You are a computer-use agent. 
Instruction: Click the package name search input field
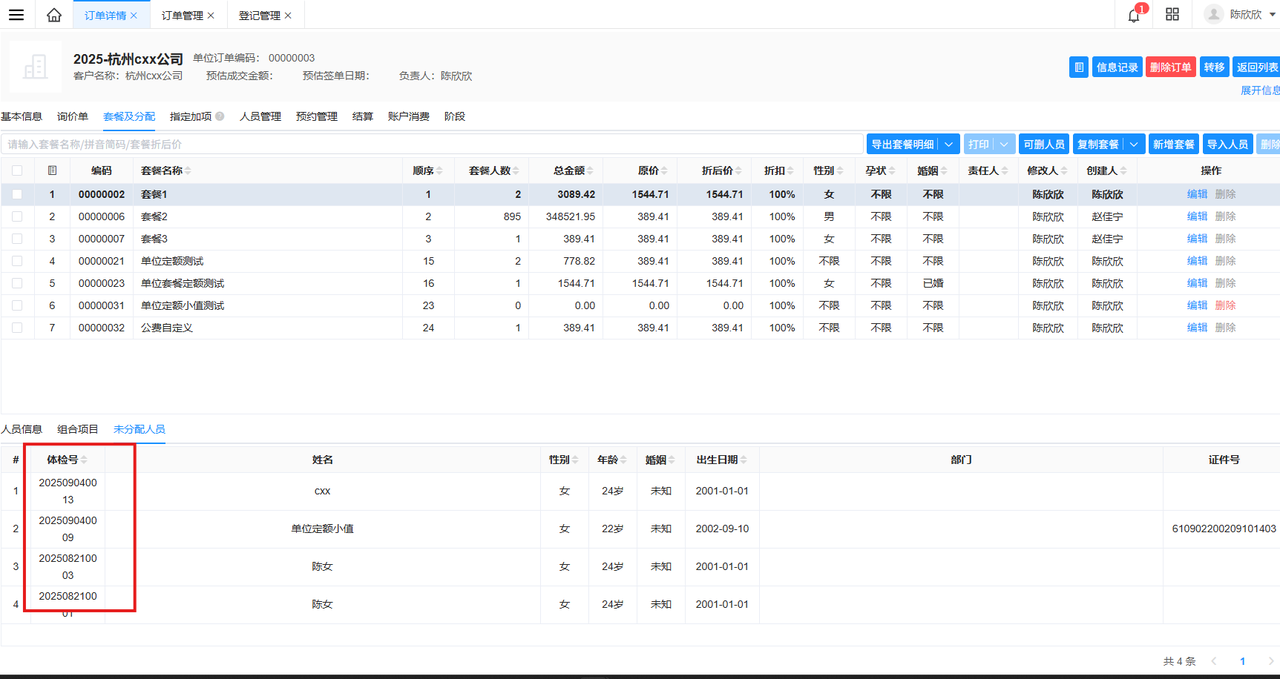[x=430, y=144]
